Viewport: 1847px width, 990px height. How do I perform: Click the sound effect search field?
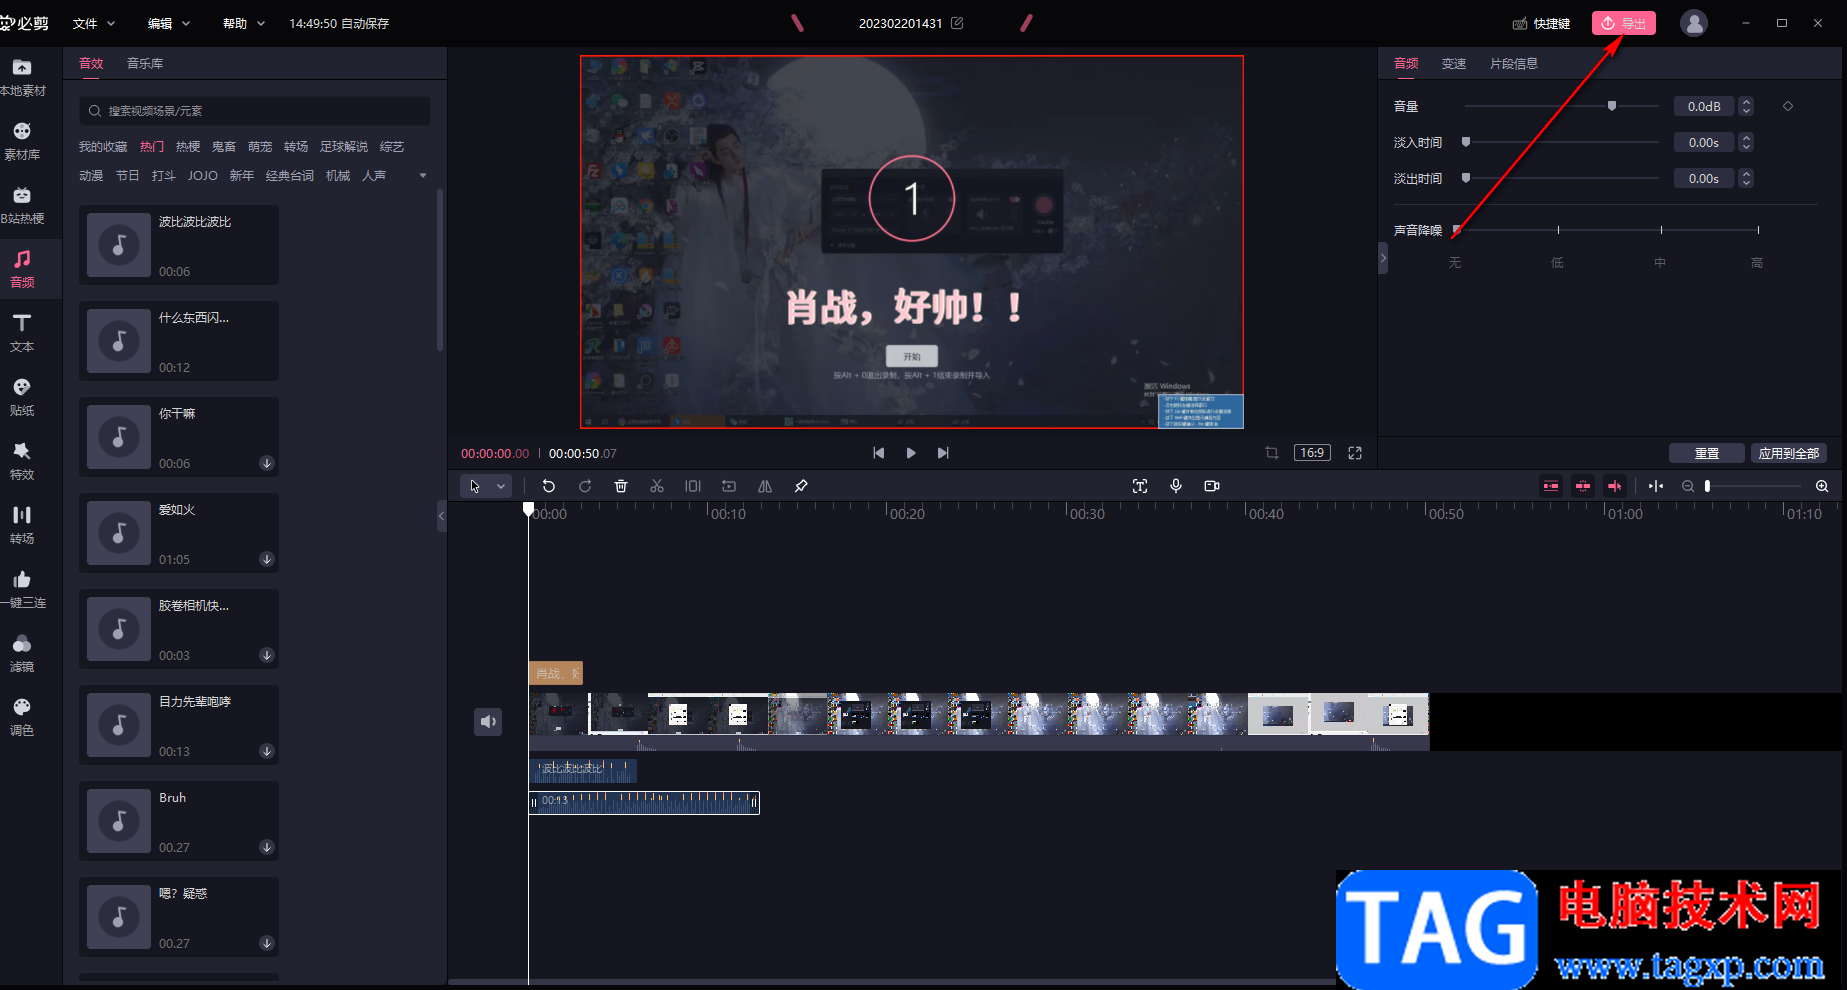255,111
